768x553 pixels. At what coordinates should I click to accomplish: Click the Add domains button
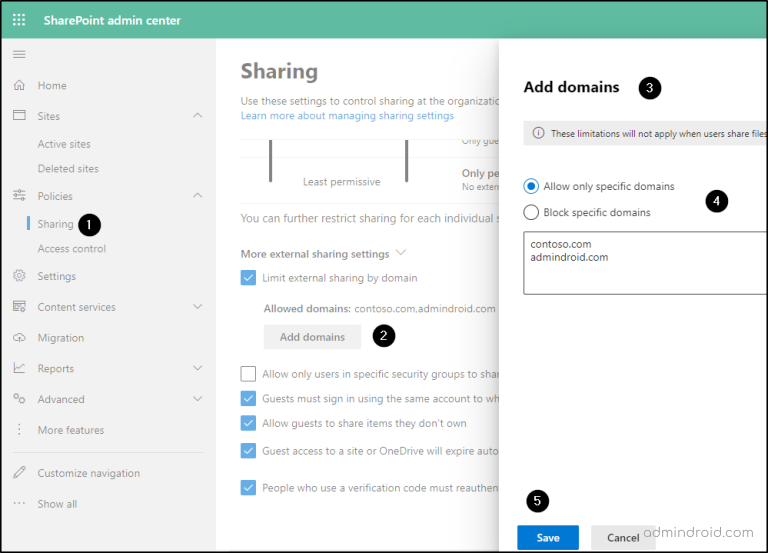coord(312,337)
